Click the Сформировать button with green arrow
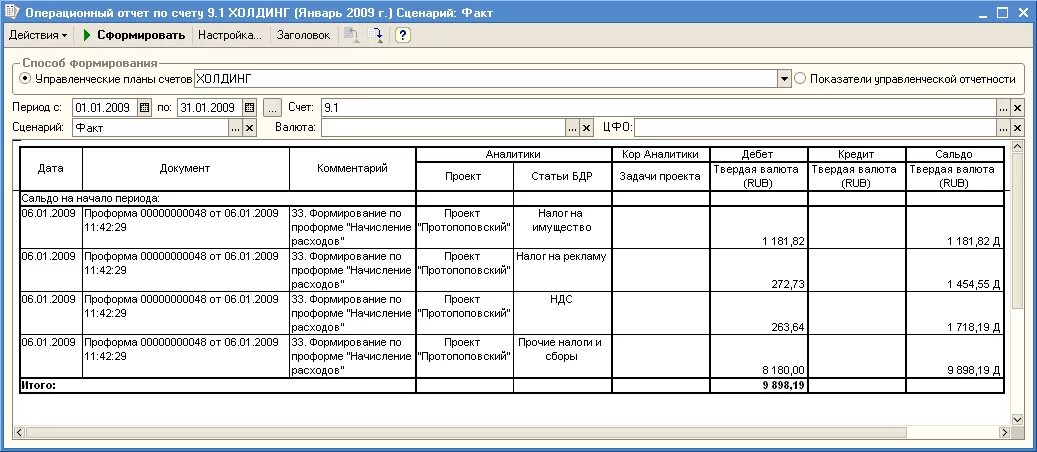The image size is (1037, 452). (134, 36)
